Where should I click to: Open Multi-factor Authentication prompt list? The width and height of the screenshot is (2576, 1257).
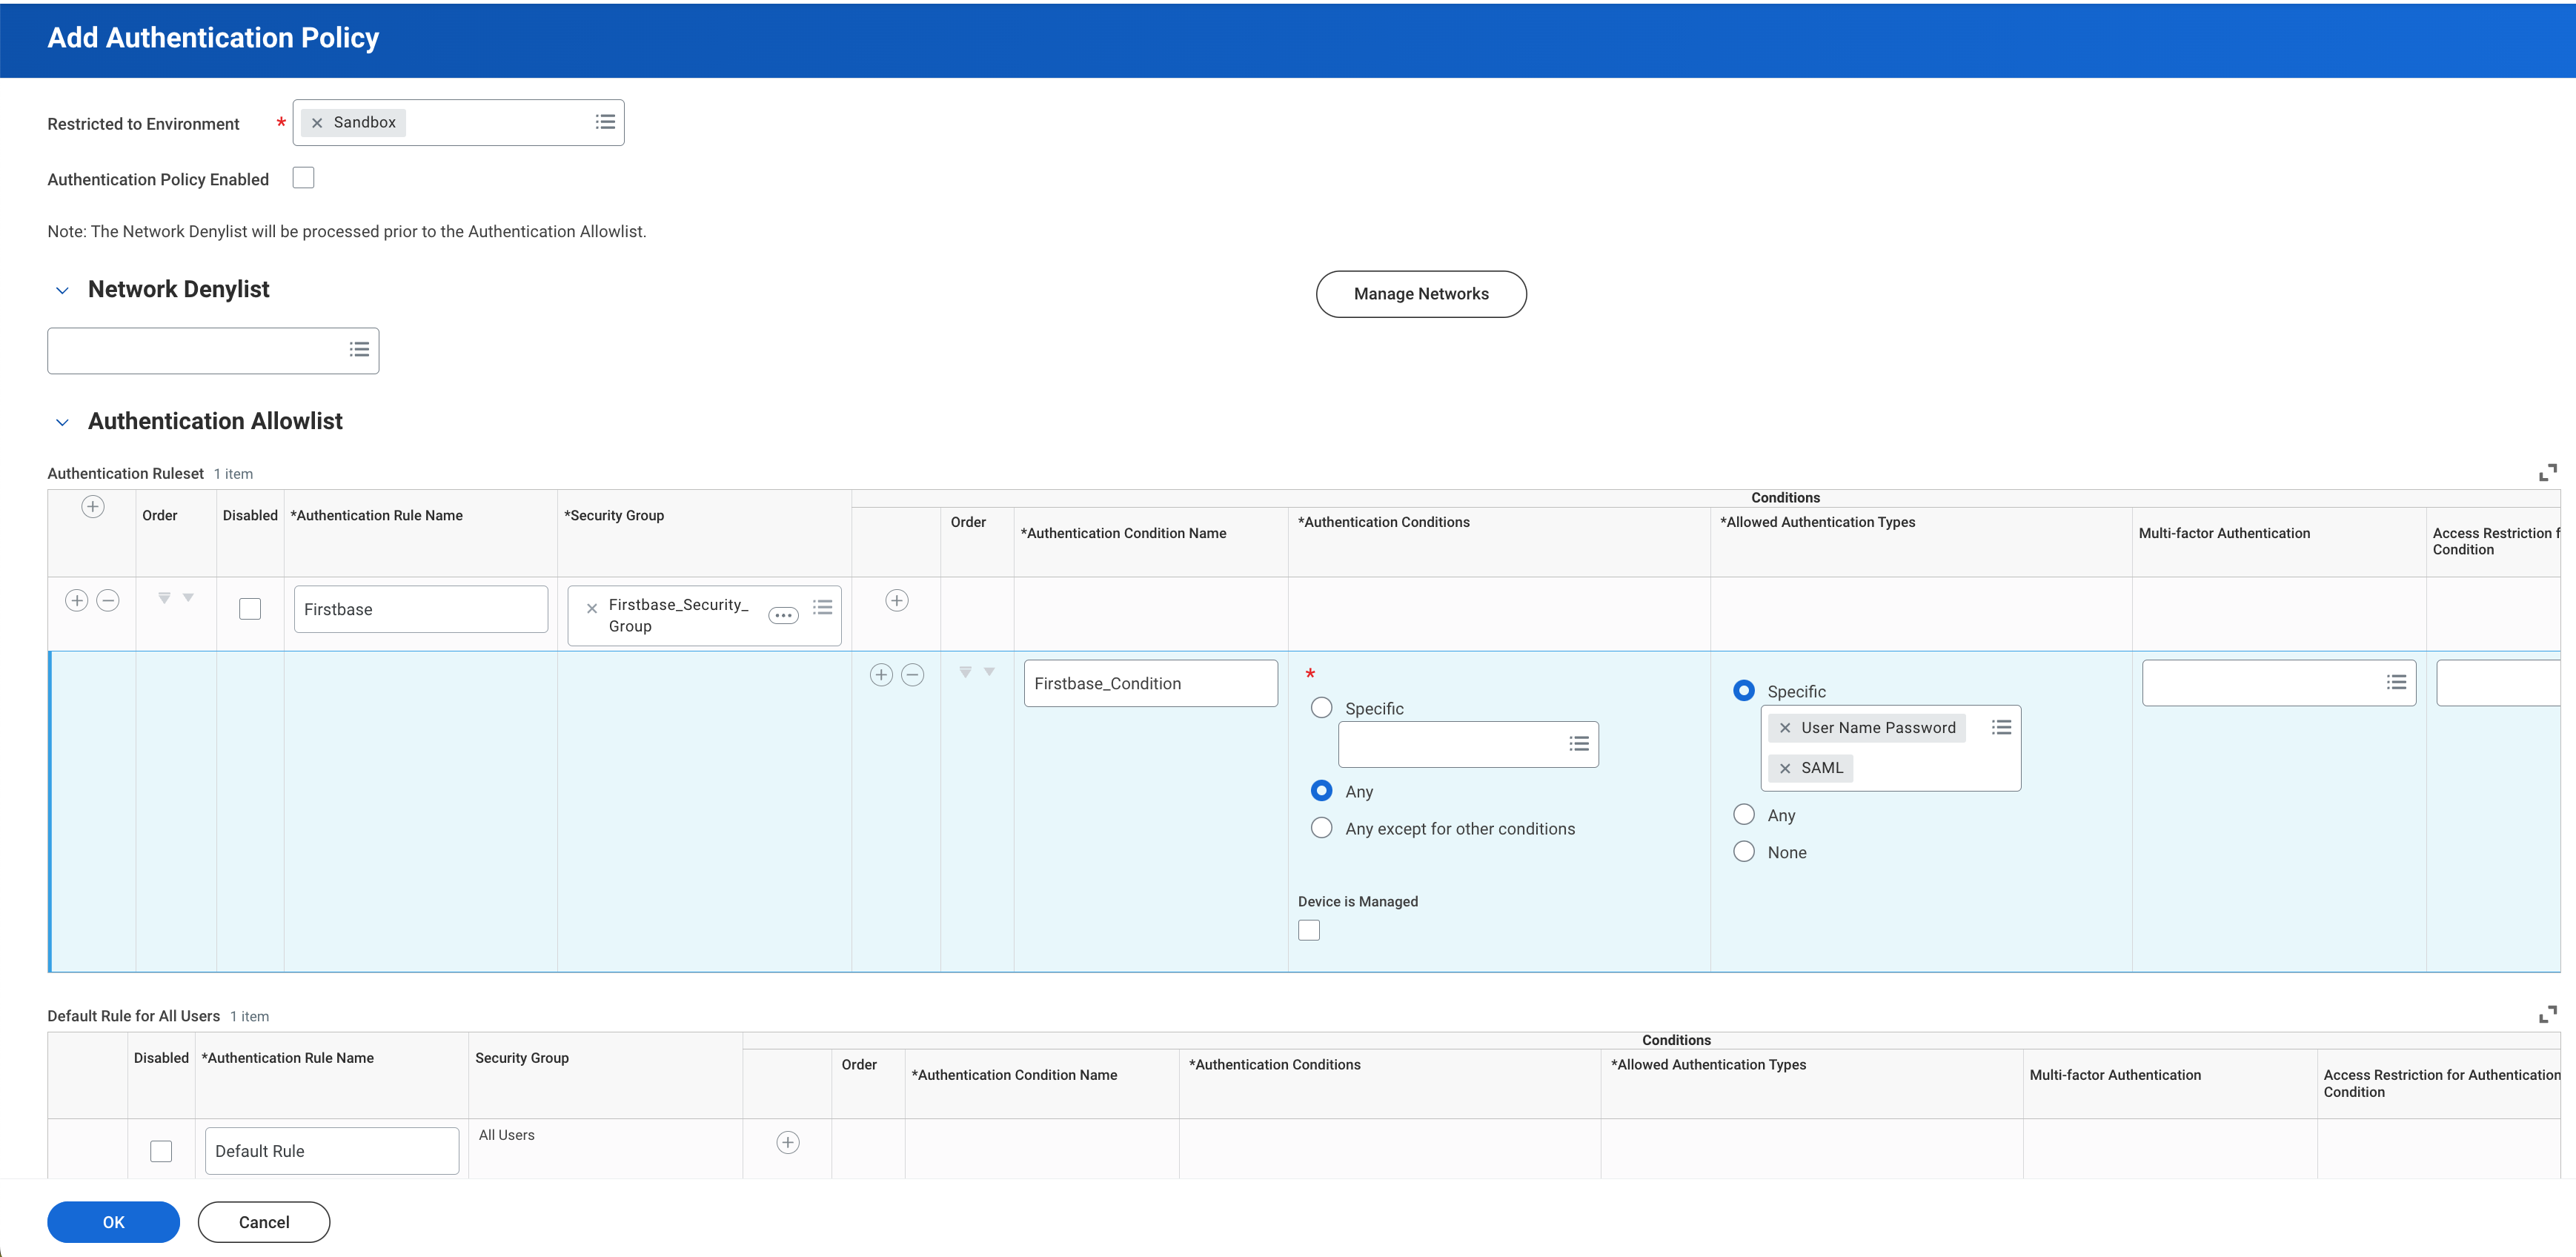2396,682
